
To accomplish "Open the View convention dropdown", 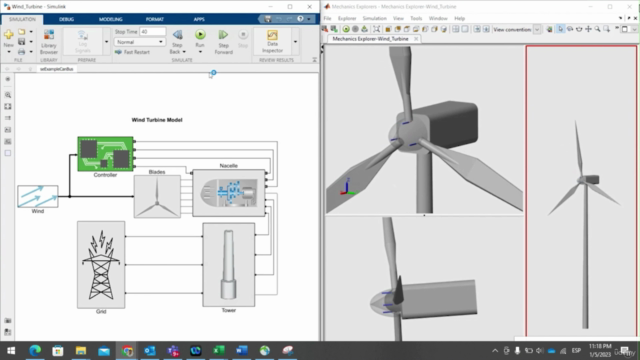I will 537,29.
